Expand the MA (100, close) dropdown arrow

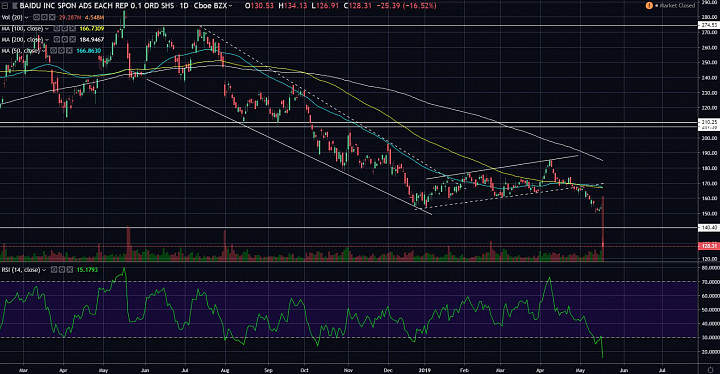pyautogui.click(x=47, y=28)
